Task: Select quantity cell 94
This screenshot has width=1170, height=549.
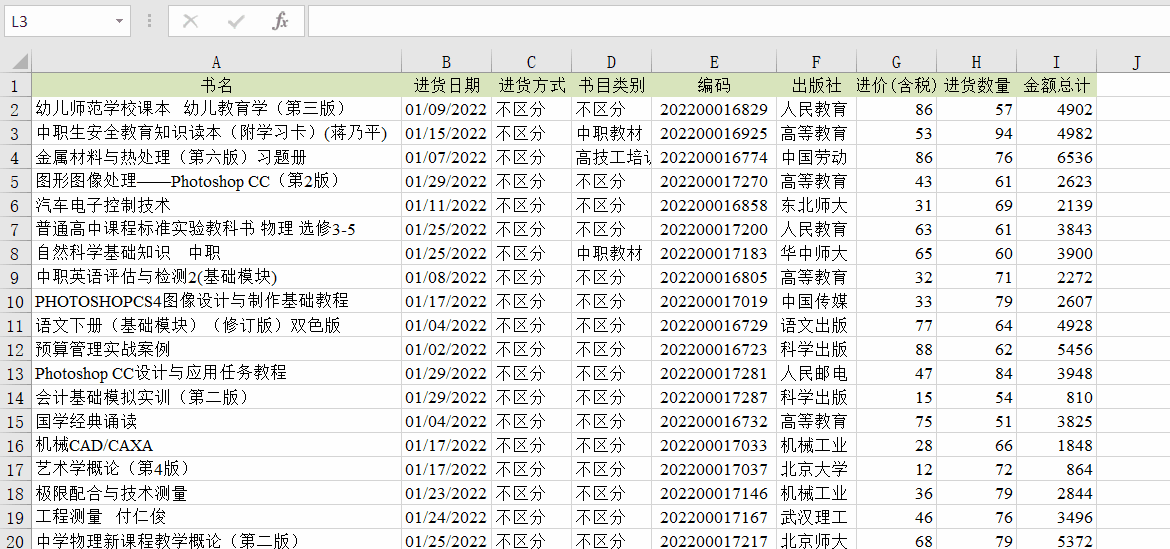Action: (x=977, y=134)
